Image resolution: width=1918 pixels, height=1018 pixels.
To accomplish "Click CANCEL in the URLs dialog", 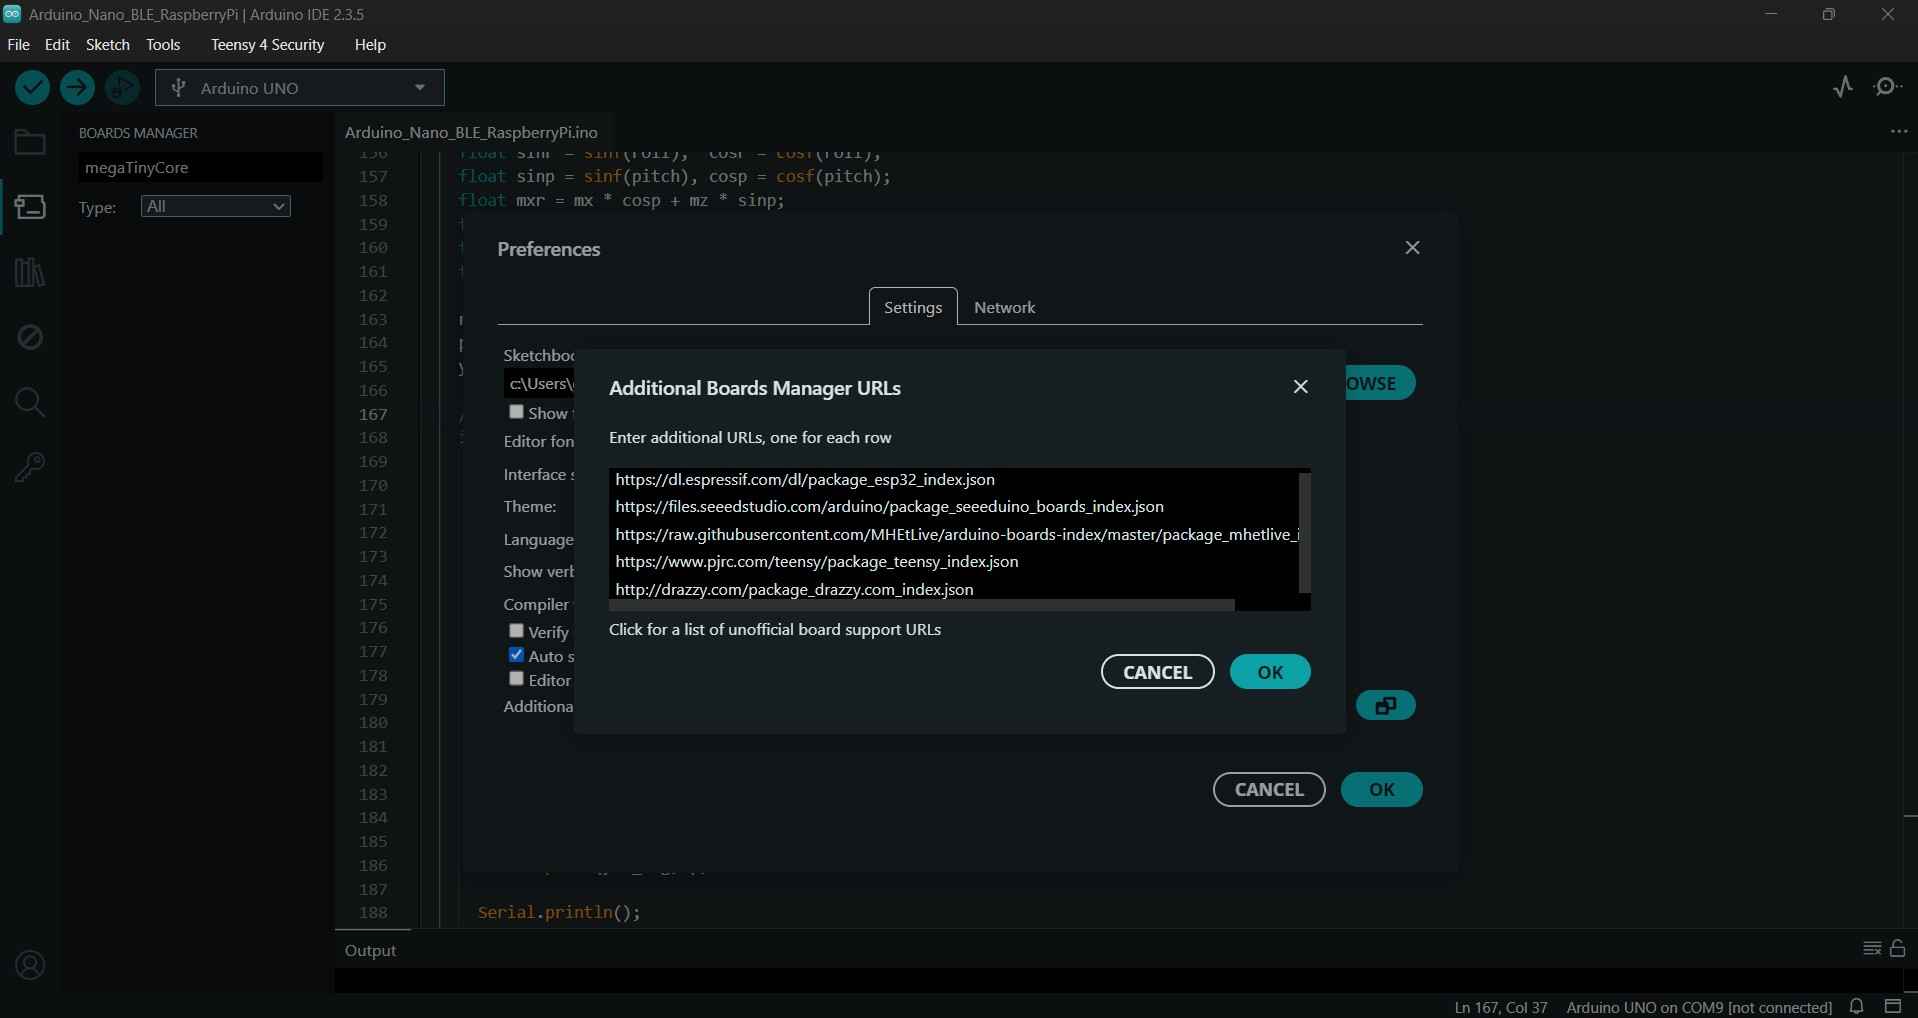I will [1158, 672].
